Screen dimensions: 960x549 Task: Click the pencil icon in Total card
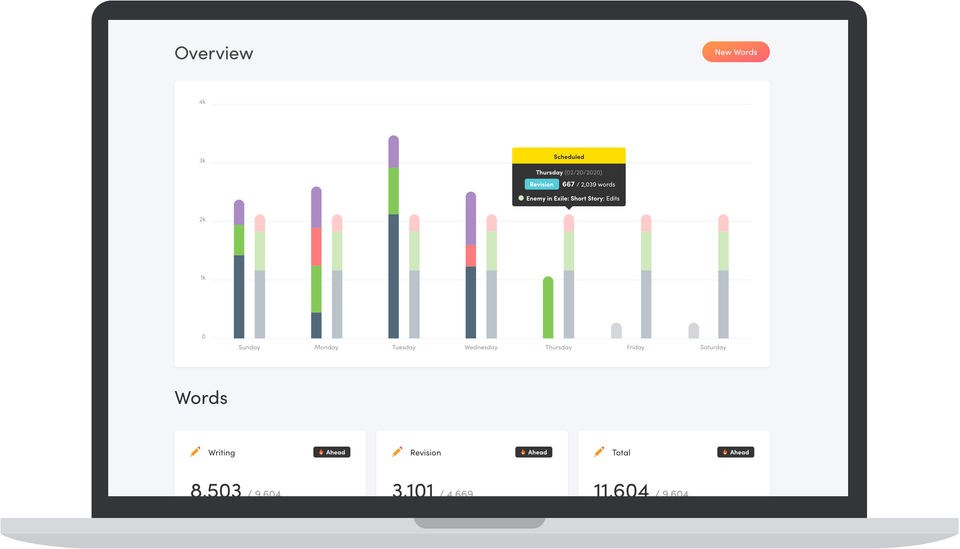tap(599, 452)
